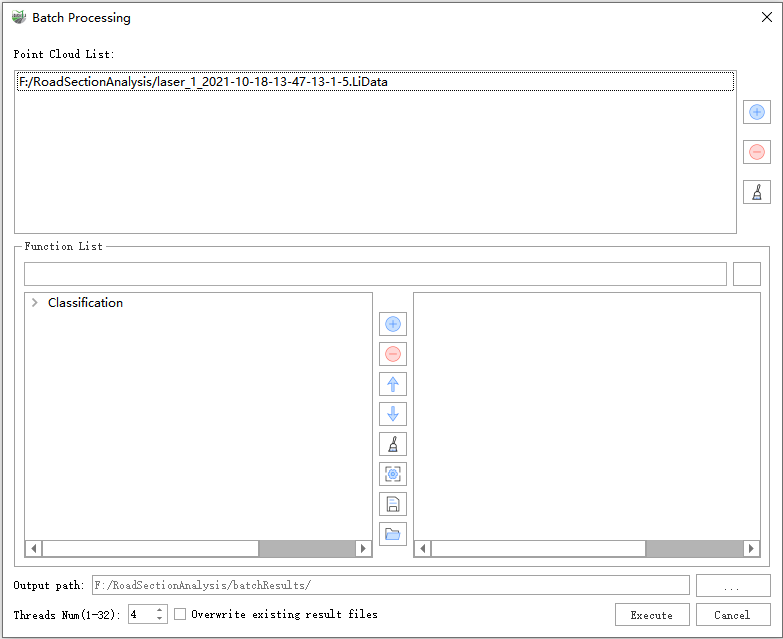Save the function list to file

click(x=393, y=504)
